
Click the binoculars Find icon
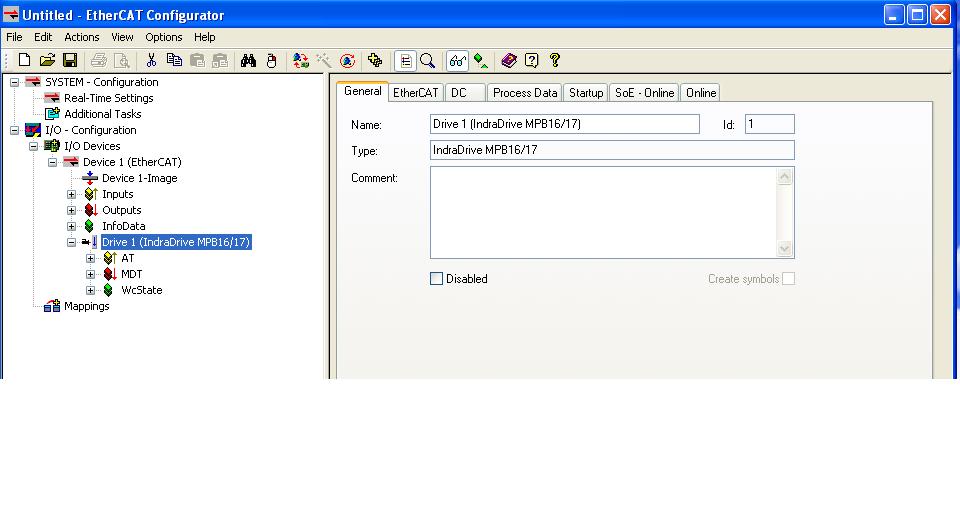(249, 61)
